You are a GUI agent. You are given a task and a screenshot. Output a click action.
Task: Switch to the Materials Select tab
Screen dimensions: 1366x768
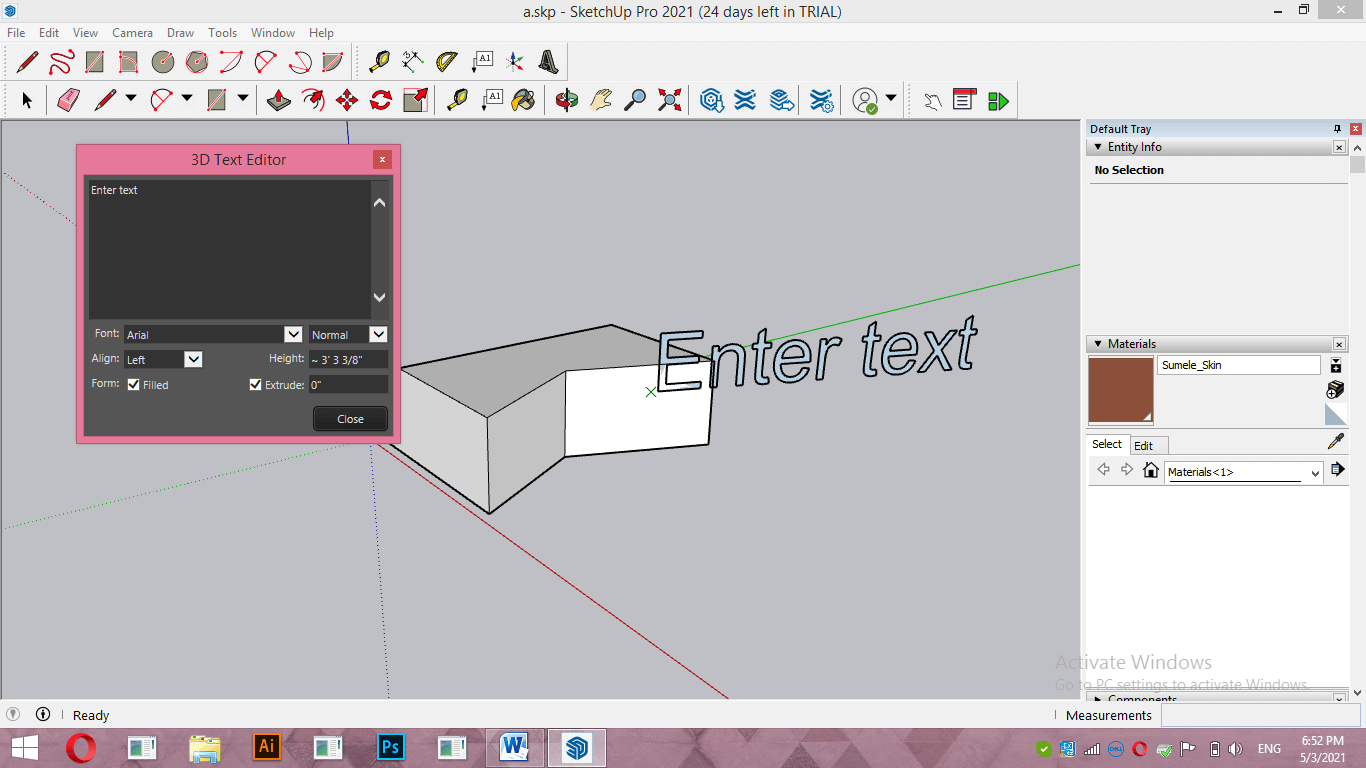tap(1107, 444)
